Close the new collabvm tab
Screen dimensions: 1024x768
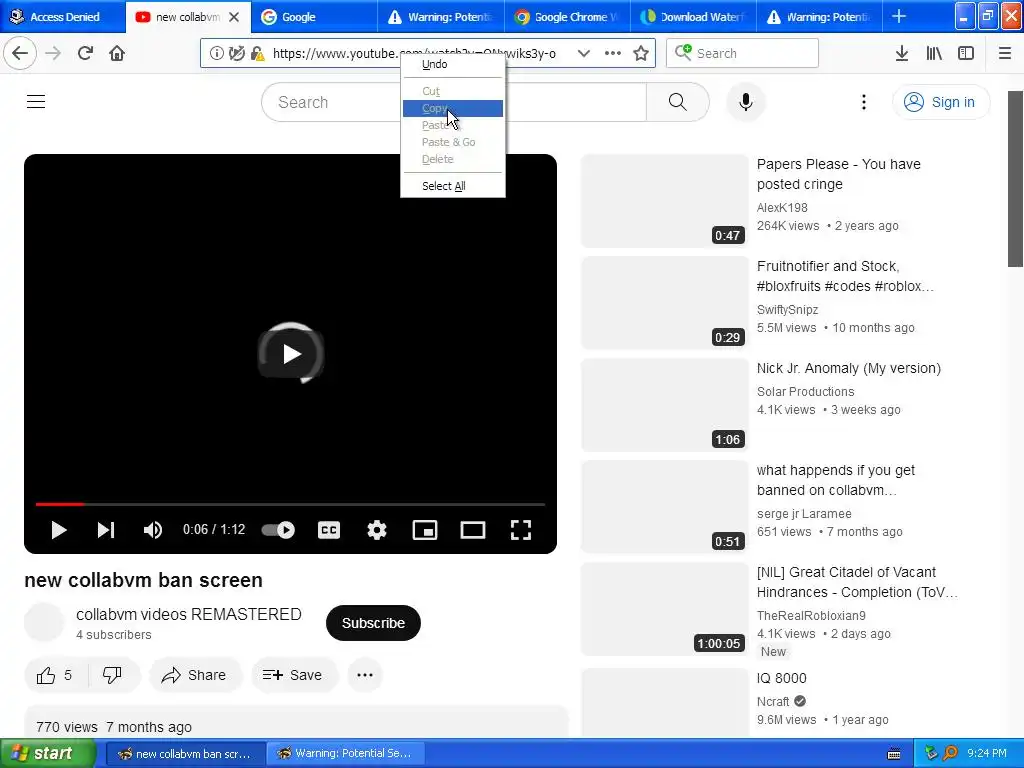pos(234,17)
